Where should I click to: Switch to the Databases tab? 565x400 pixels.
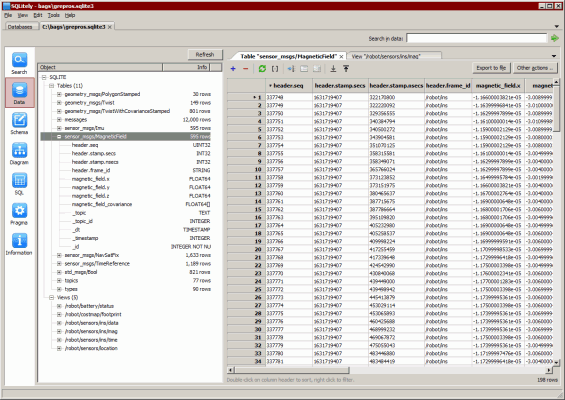click(20, 27)
